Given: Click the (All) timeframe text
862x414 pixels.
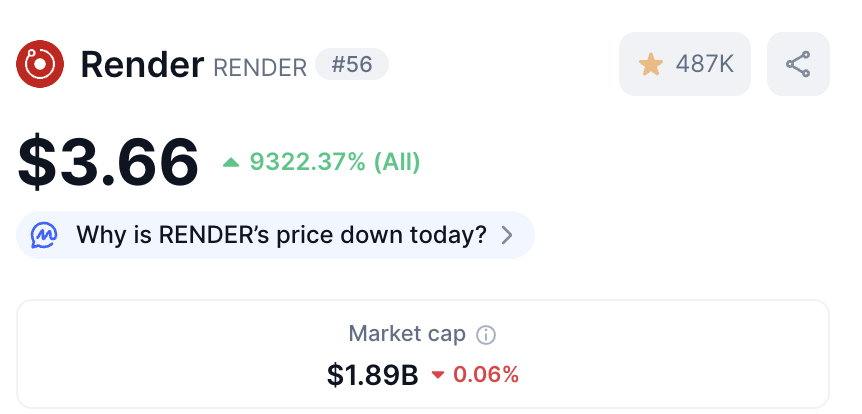Looking at the screenshot, I should tap(397, 162).
